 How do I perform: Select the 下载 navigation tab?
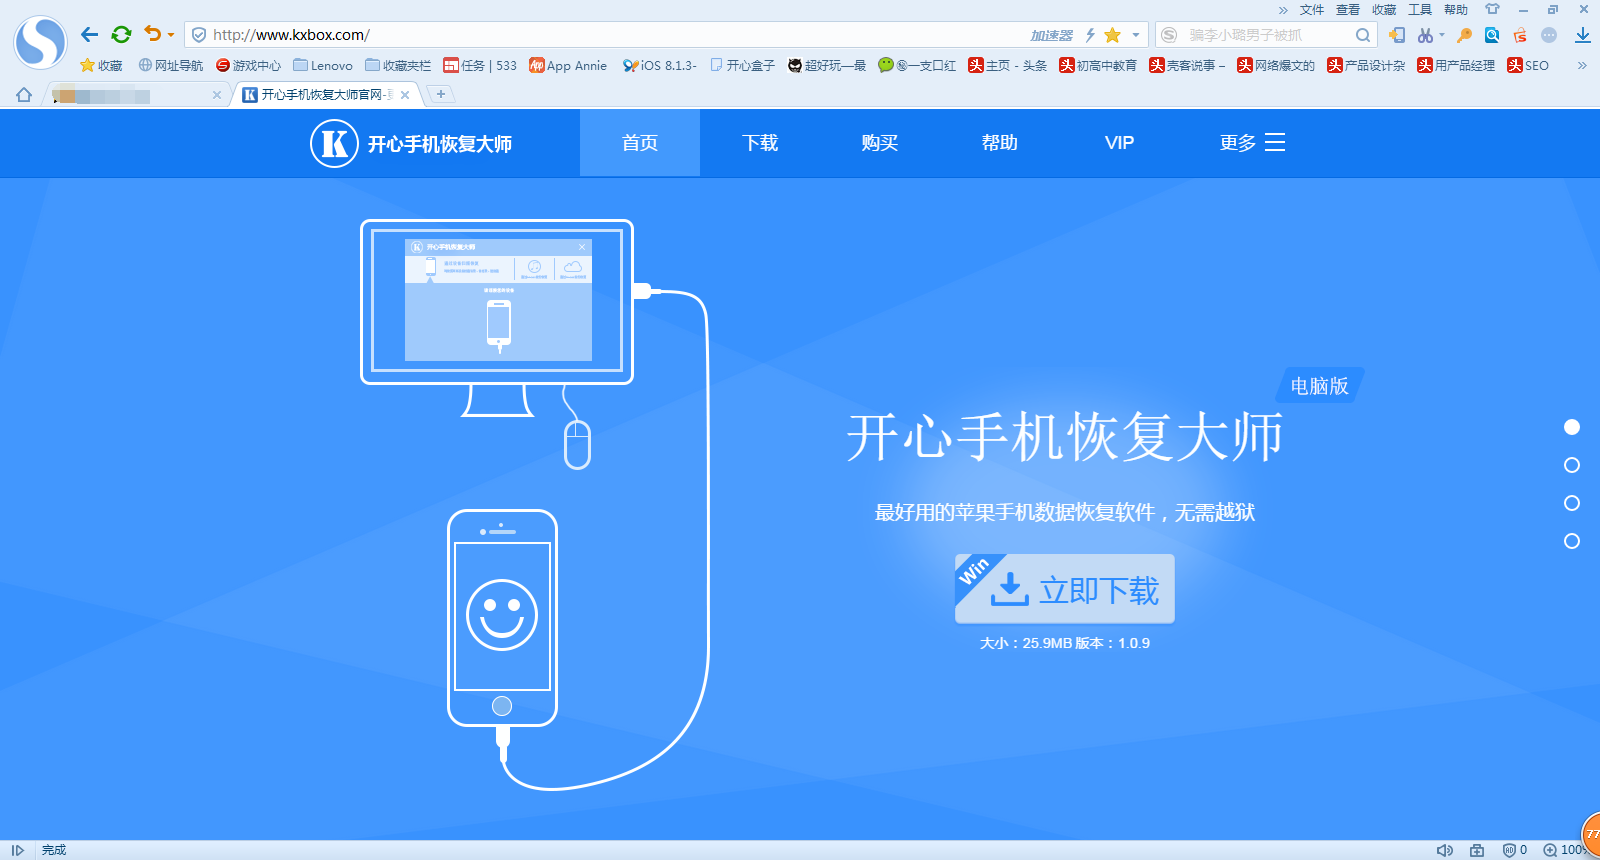760,143
